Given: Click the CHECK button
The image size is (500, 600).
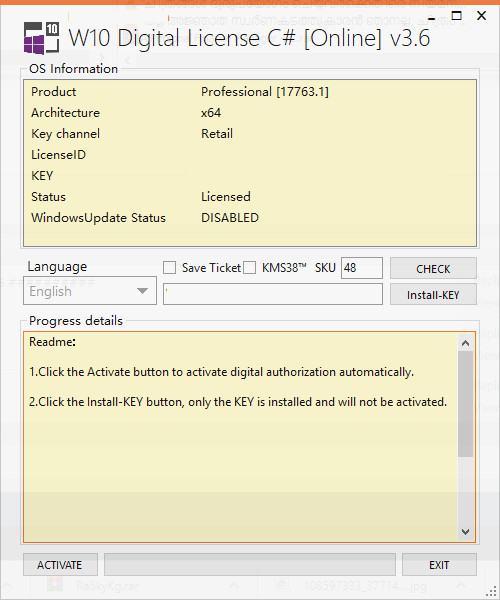Looking at the screenshot, I should tap(433, 269).
